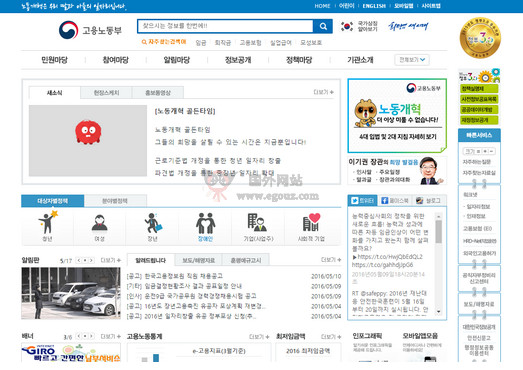Click the 어린이 link in top bar
This screenshot has height=370, width=523.
347,6
